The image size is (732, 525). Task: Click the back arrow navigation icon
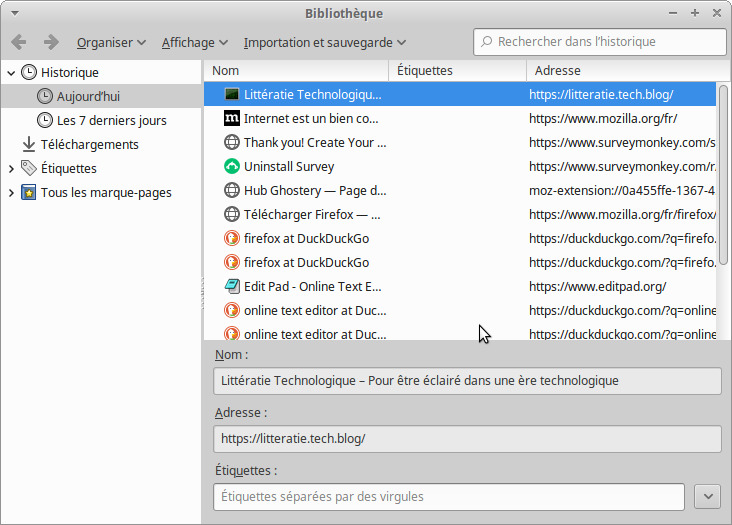18,42
